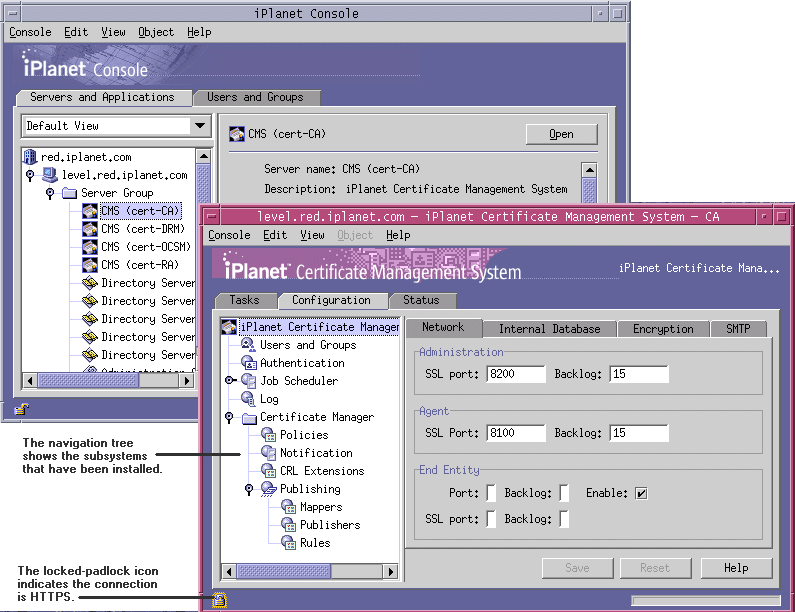Expand the Job Scheduler tree node
Screen dimensions: 795x612
(x=230, y=380)
